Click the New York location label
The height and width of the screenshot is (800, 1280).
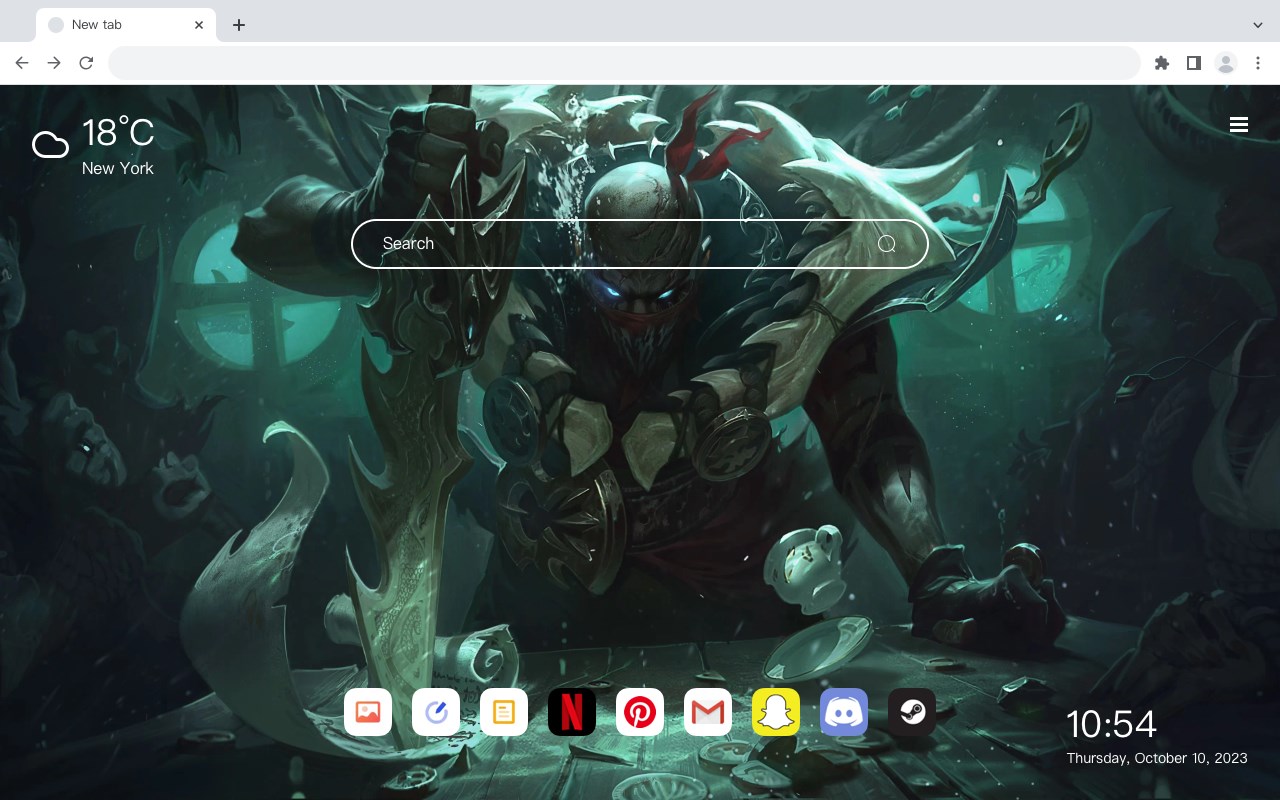118,168
